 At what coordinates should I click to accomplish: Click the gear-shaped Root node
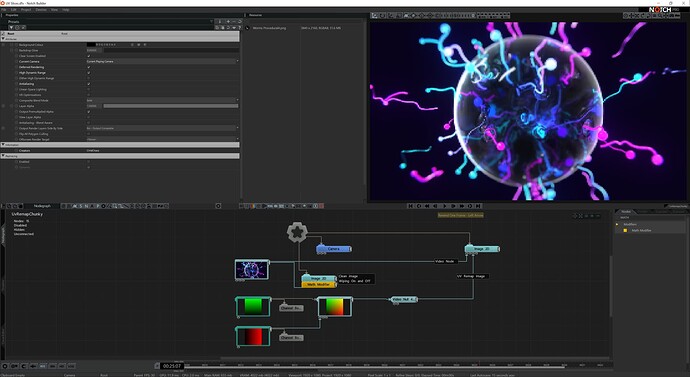[x=297, y=232]
